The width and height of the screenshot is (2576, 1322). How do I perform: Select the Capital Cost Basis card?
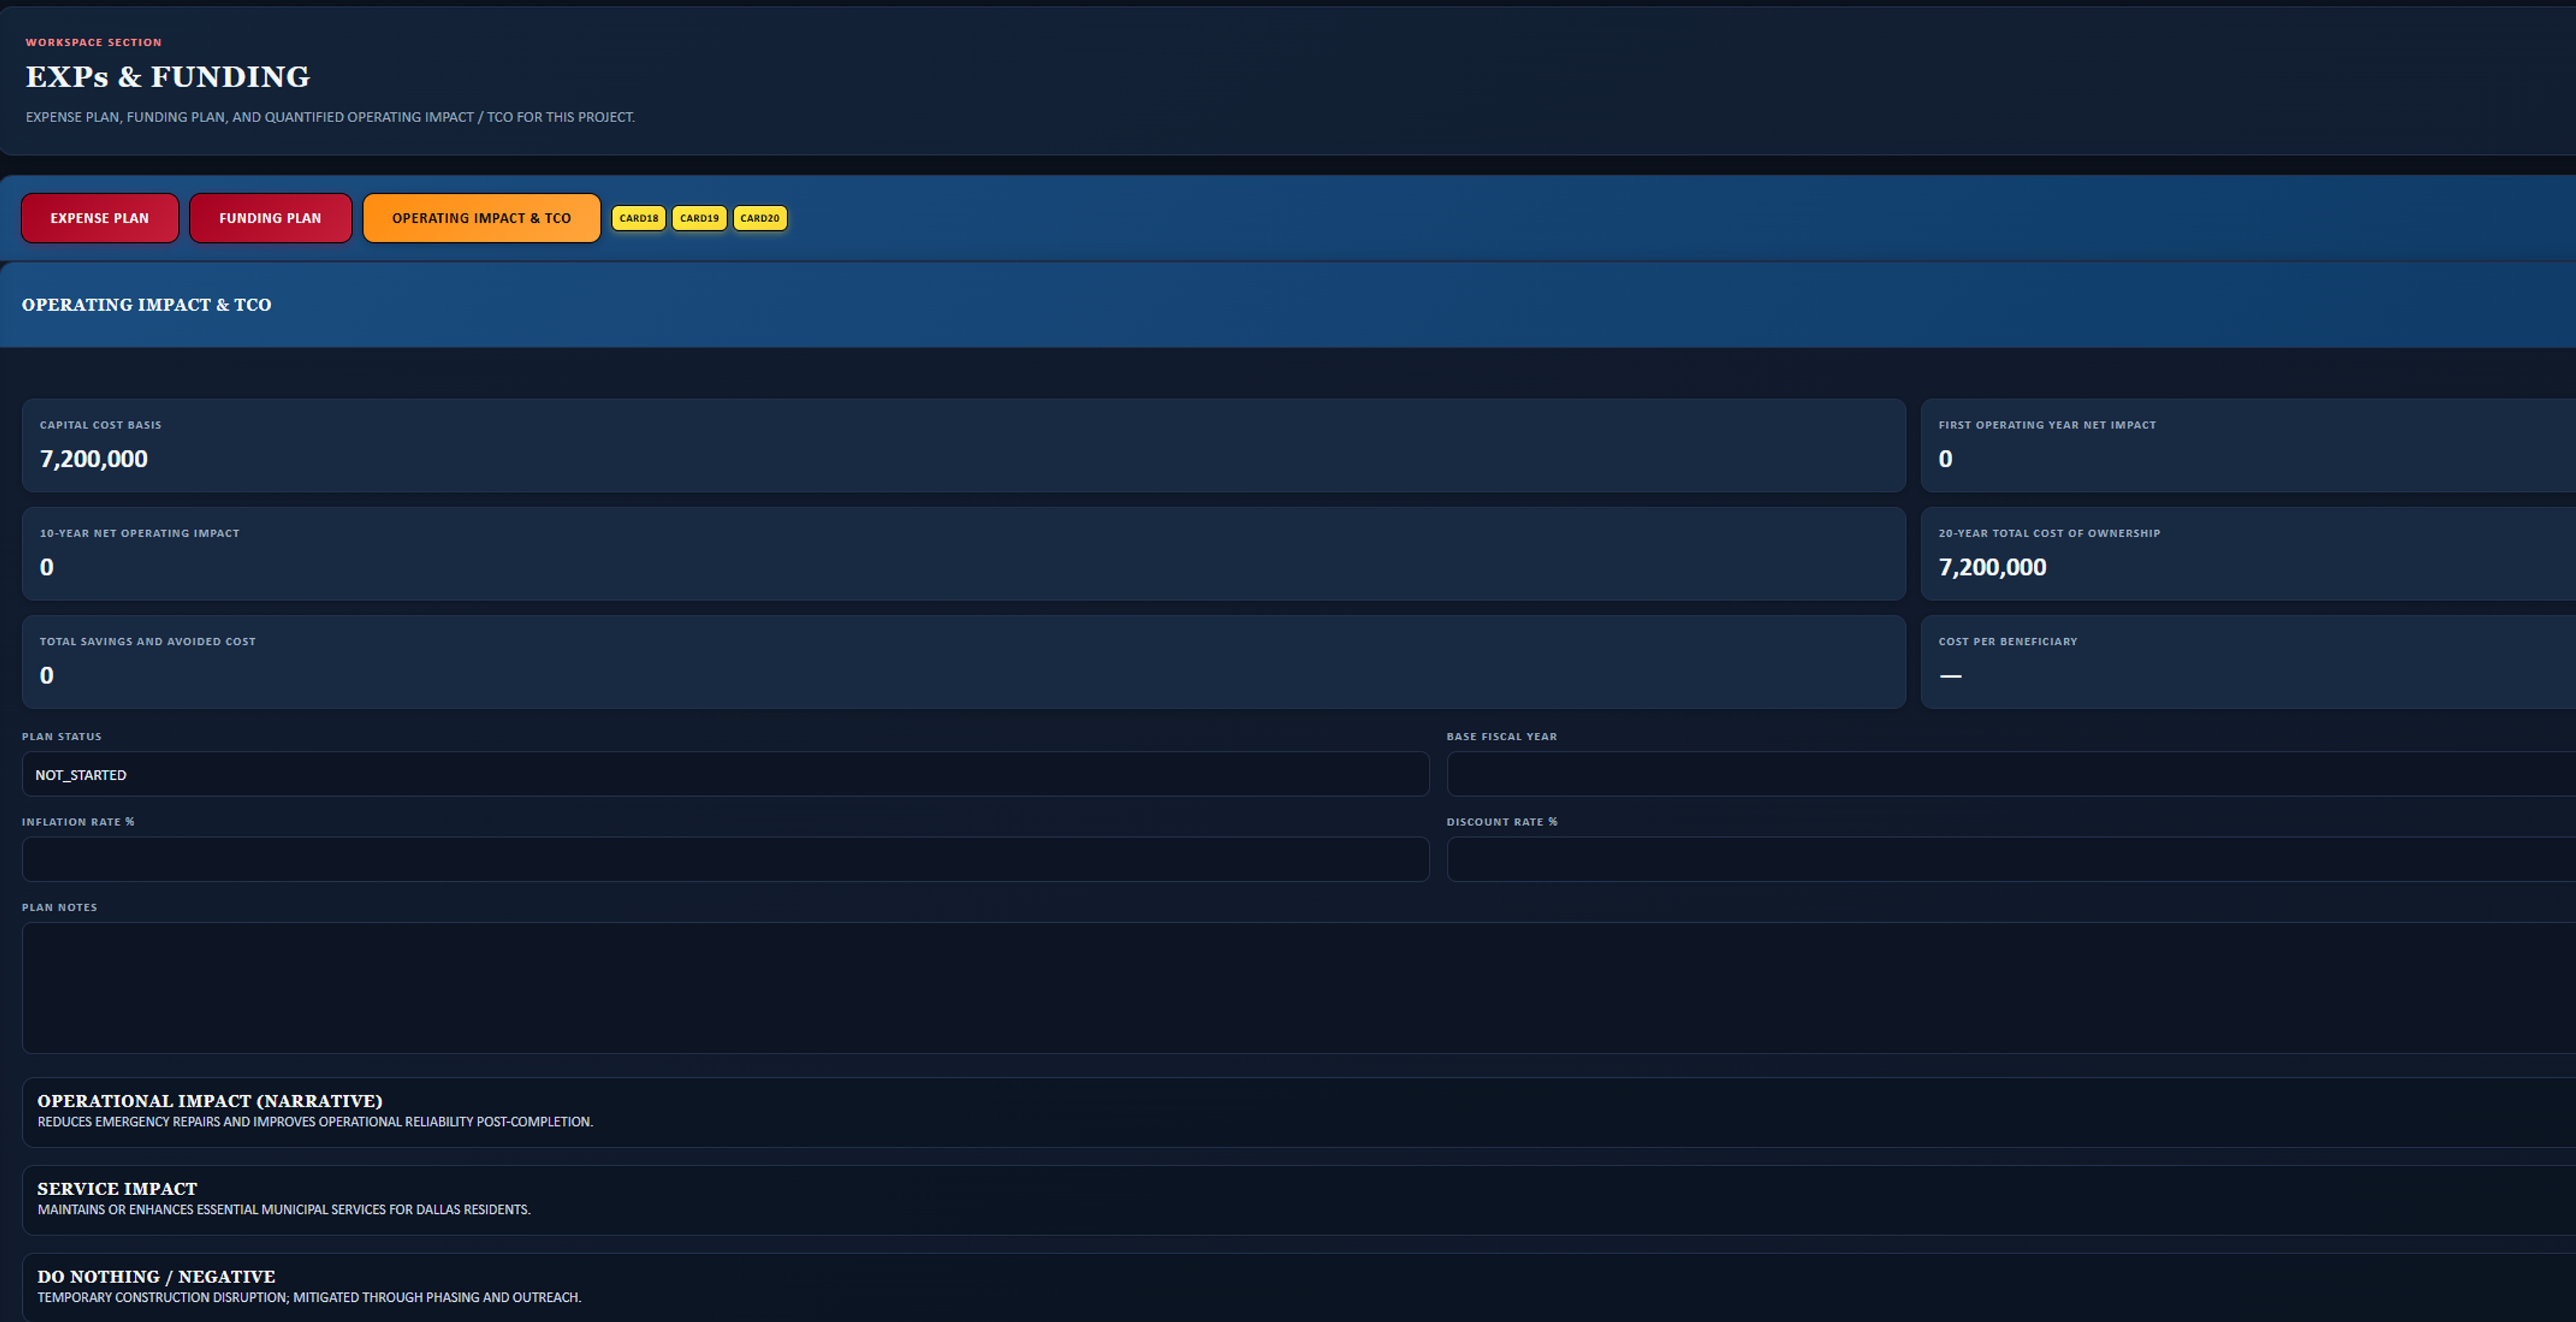point(964,446)
